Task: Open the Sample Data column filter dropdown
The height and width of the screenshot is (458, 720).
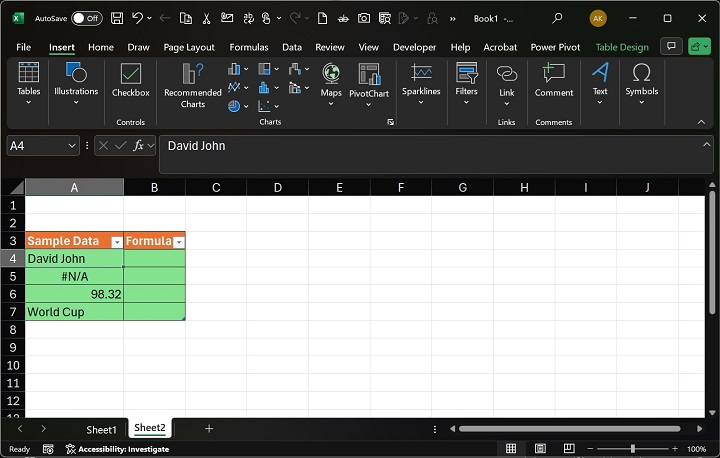Action: (x=117, y=242)
